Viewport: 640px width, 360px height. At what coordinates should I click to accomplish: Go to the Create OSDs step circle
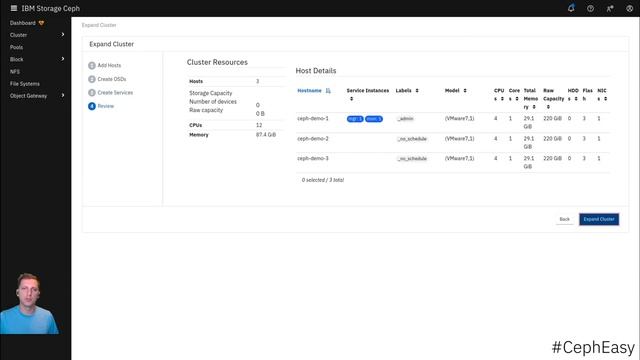92,79
